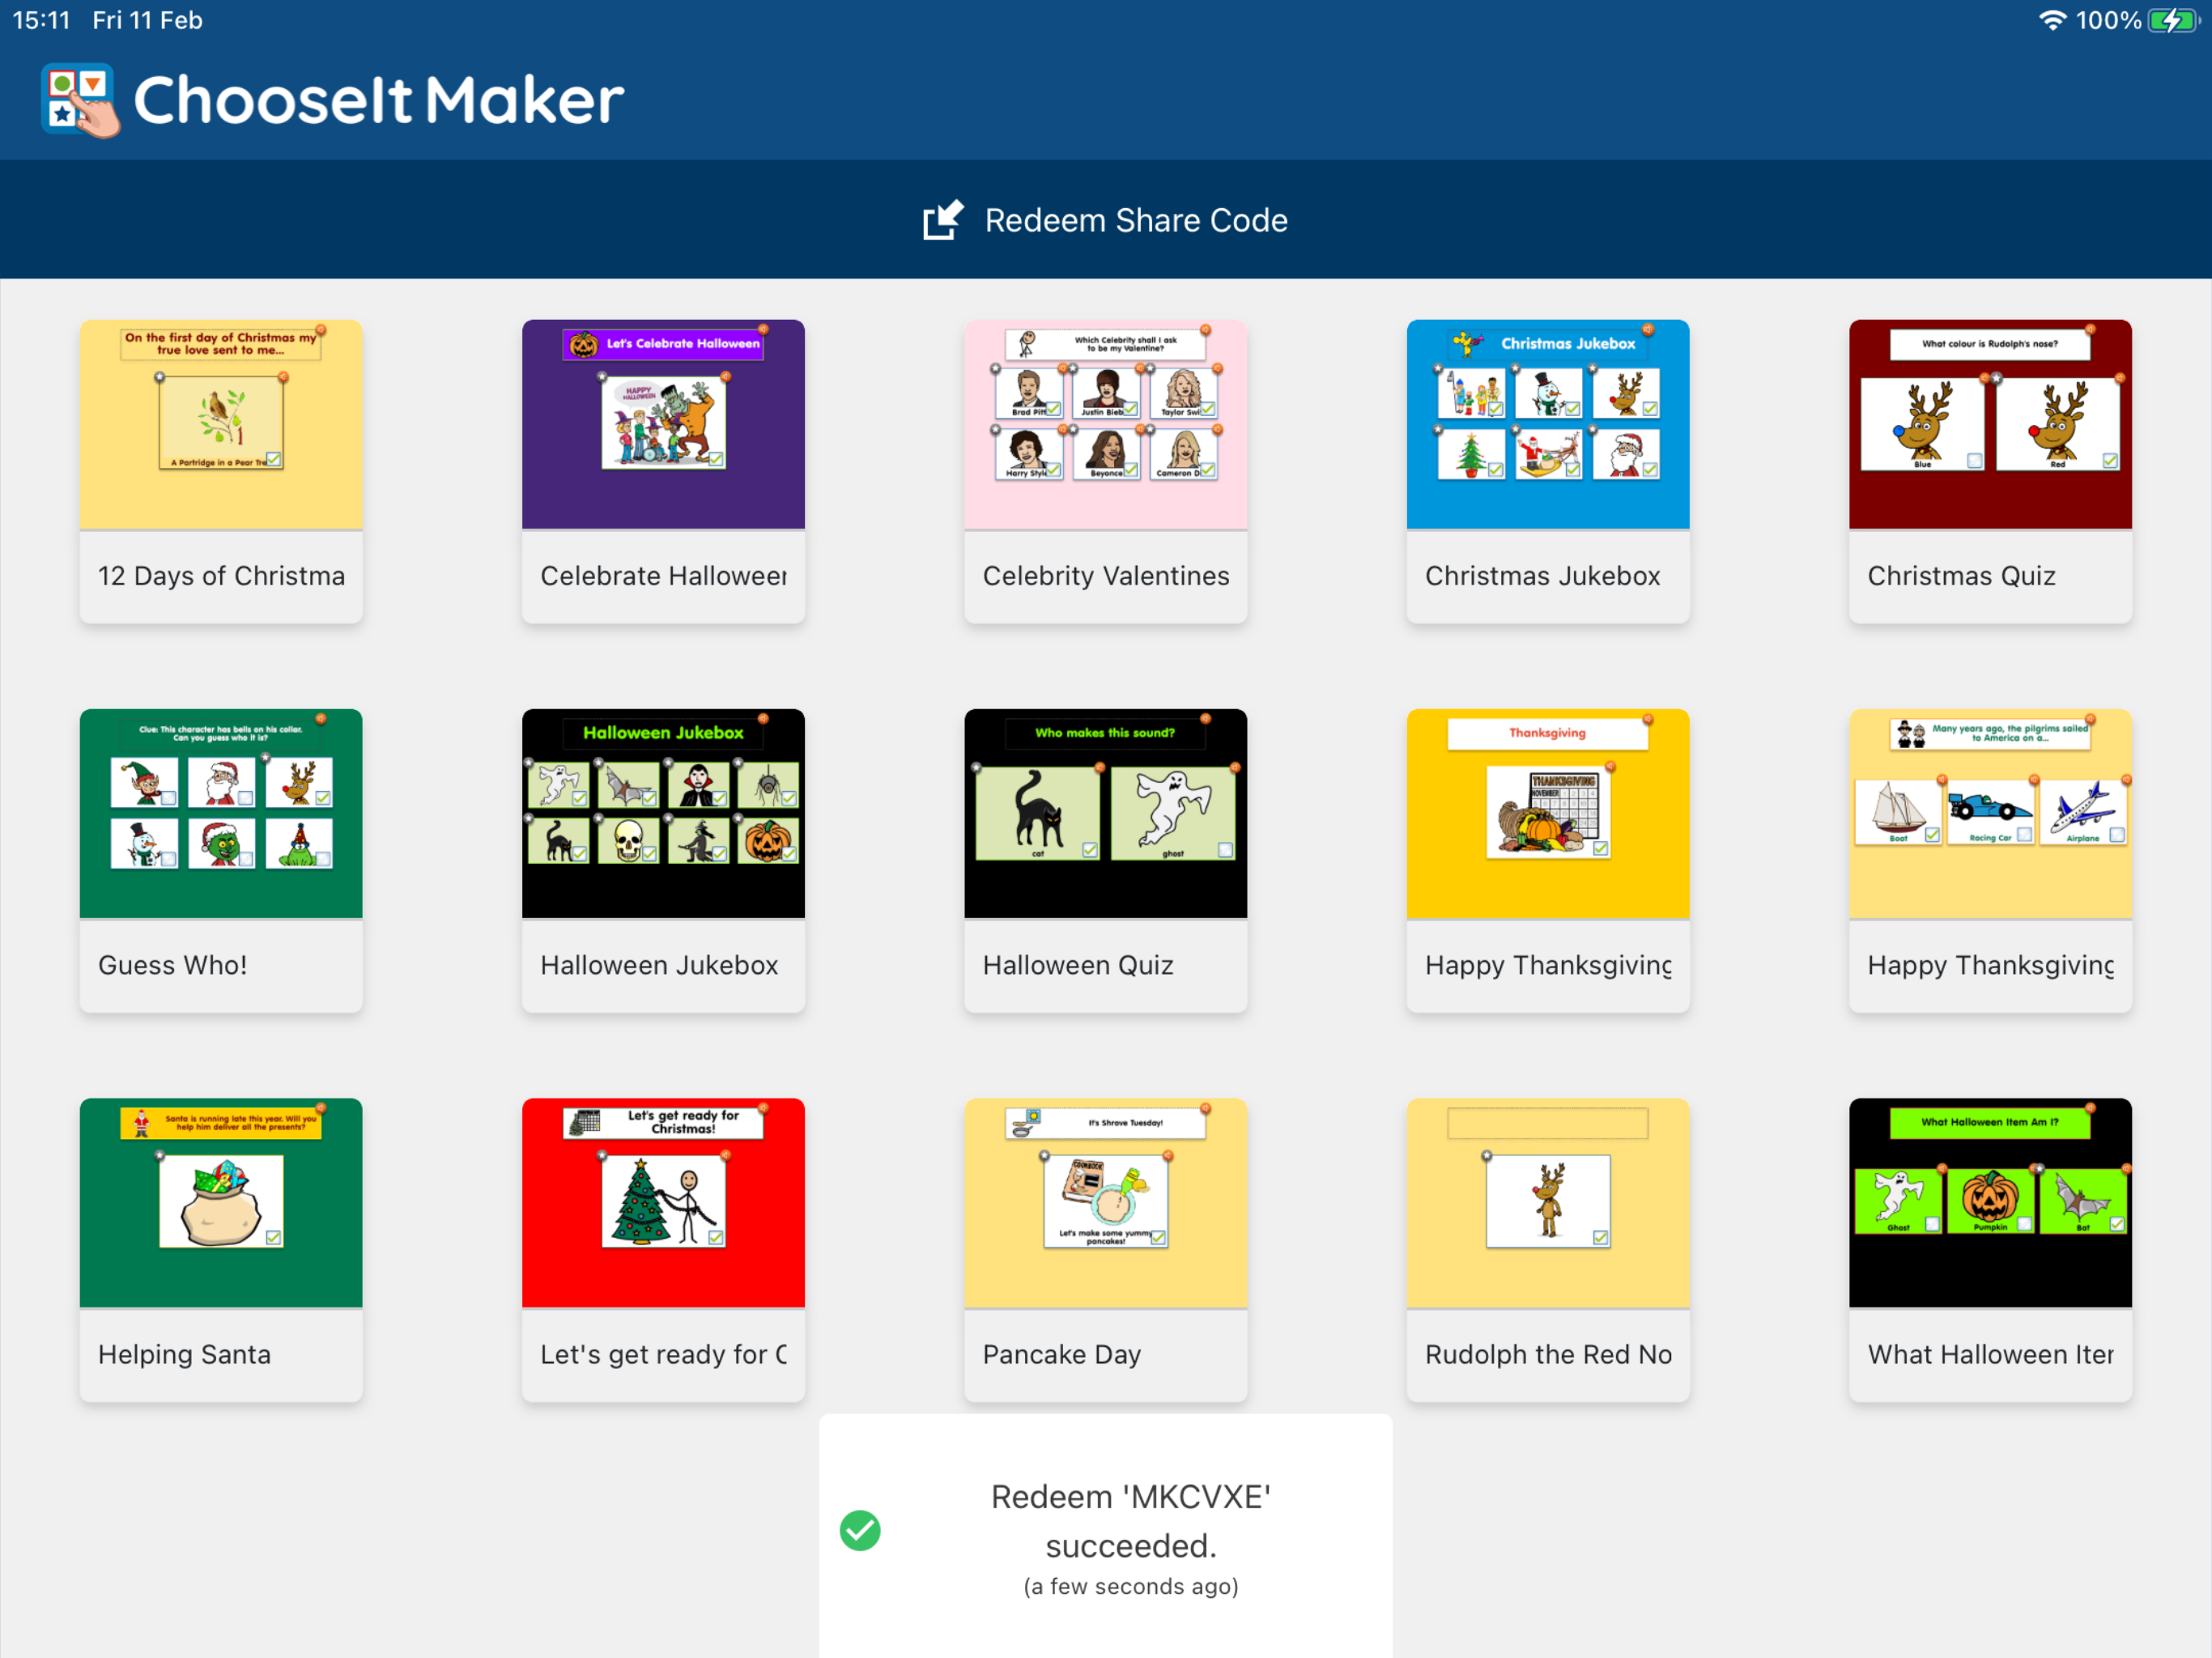Open the yellow Thanksgiving calendar activity thumbnail

click(x=1548, y=813)
